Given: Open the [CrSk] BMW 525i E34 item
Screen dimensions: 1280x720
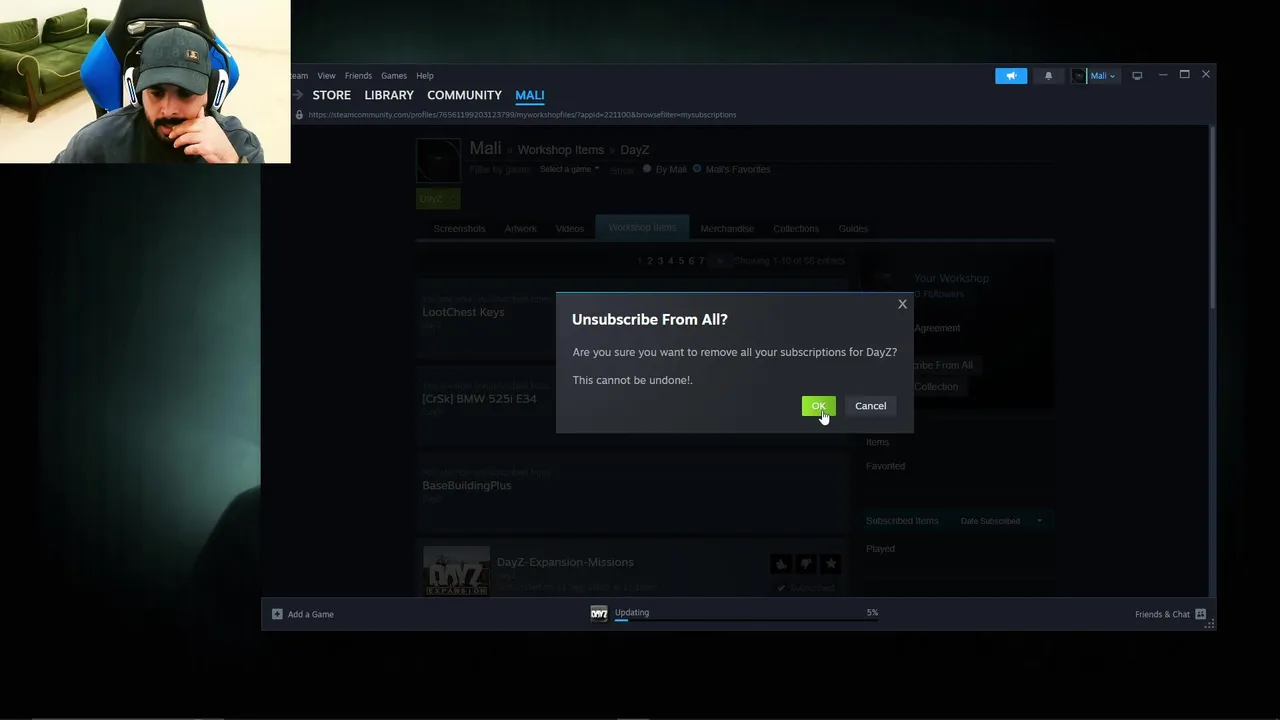Looking at the screenshot, I should [x=479, y=399].
